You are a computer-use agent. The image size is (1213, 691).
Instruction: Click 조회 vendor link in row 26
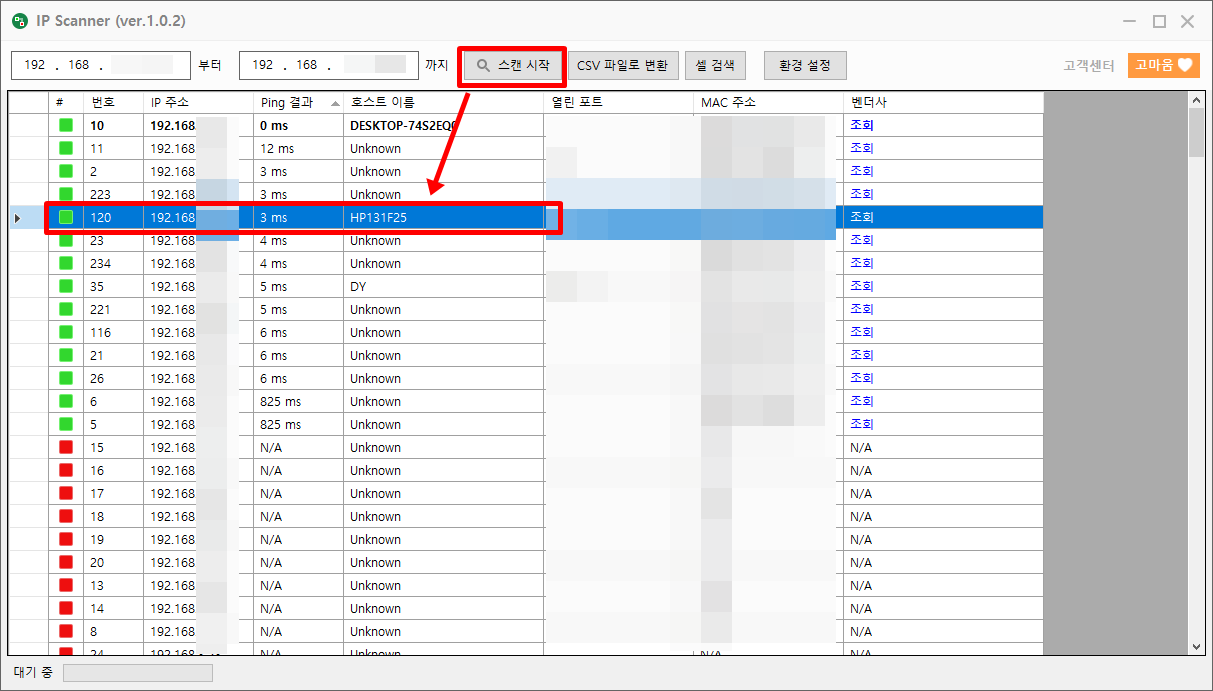coord(861,379)
